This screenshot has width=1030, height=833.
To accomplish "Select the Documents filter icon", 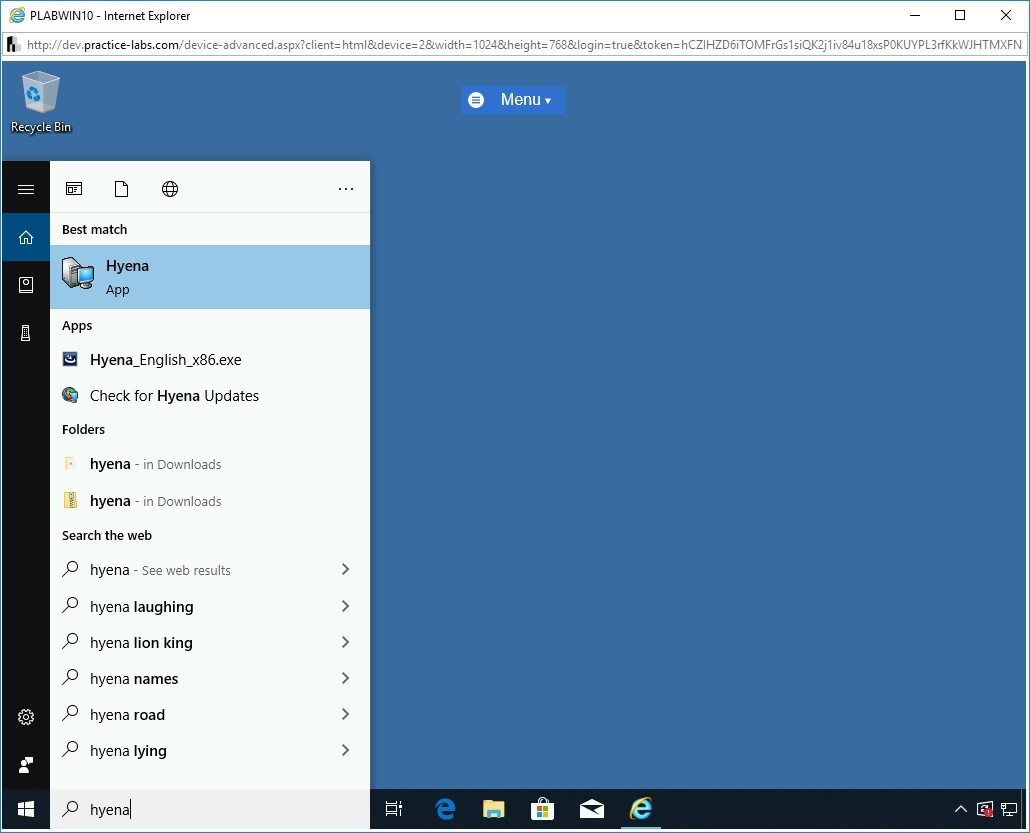I will tap(122, 189).
